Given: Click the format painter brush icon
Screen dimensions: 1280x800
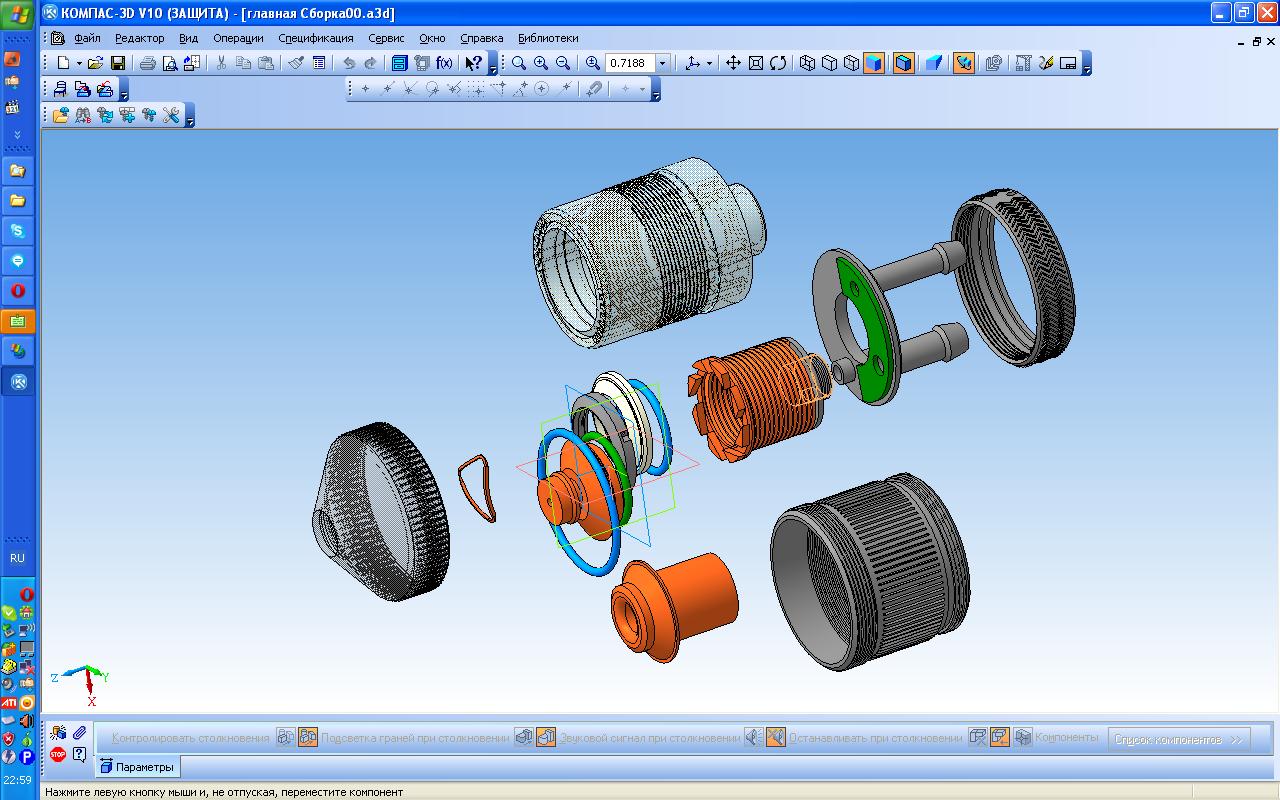Looking at the screenshot, I should [x=296, y=63].
